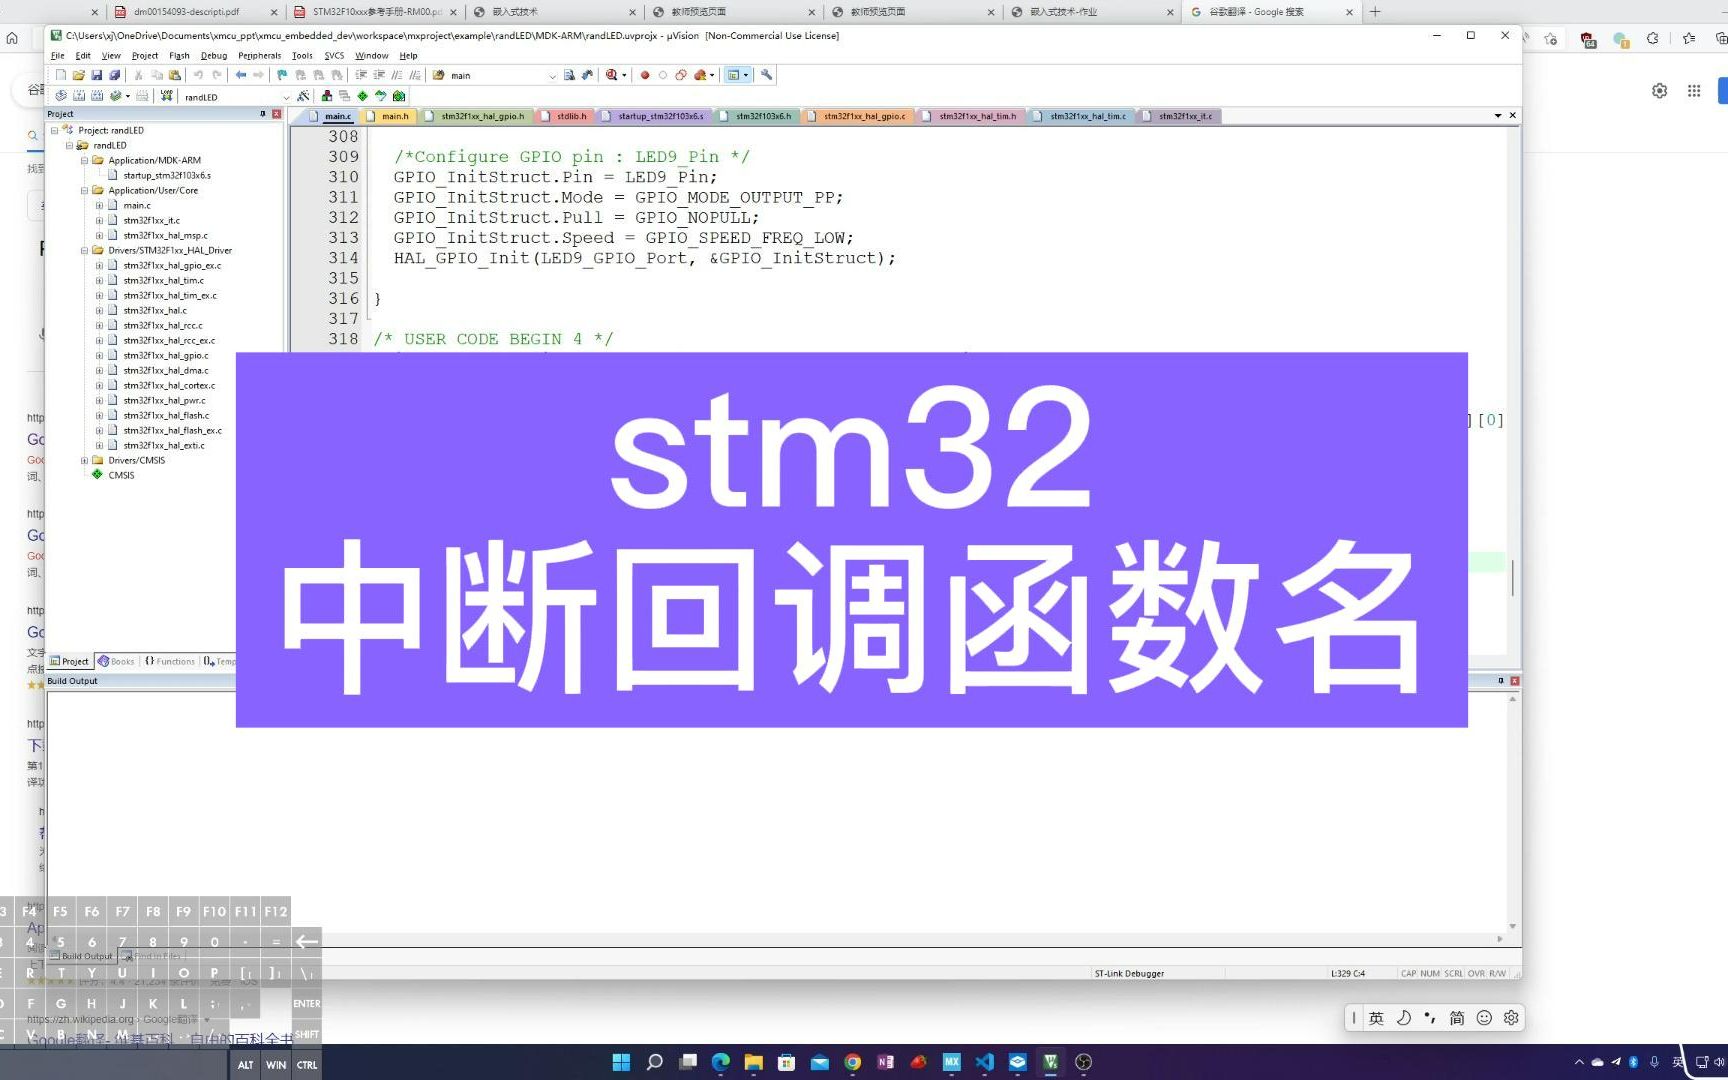Navigate backwards with blue arrow icon
The width and height of the screenshot is (1728, 1080).
[240, 75]
